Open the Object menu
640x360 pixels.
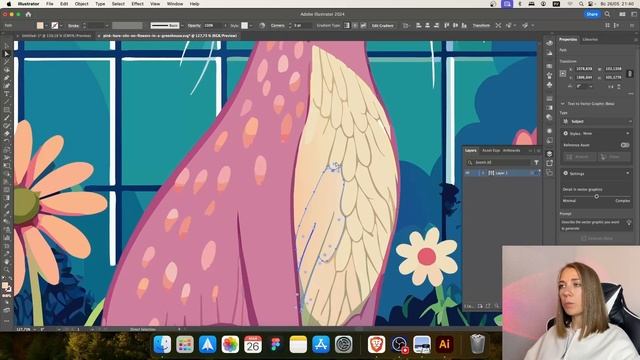click(x=82, y=4)
